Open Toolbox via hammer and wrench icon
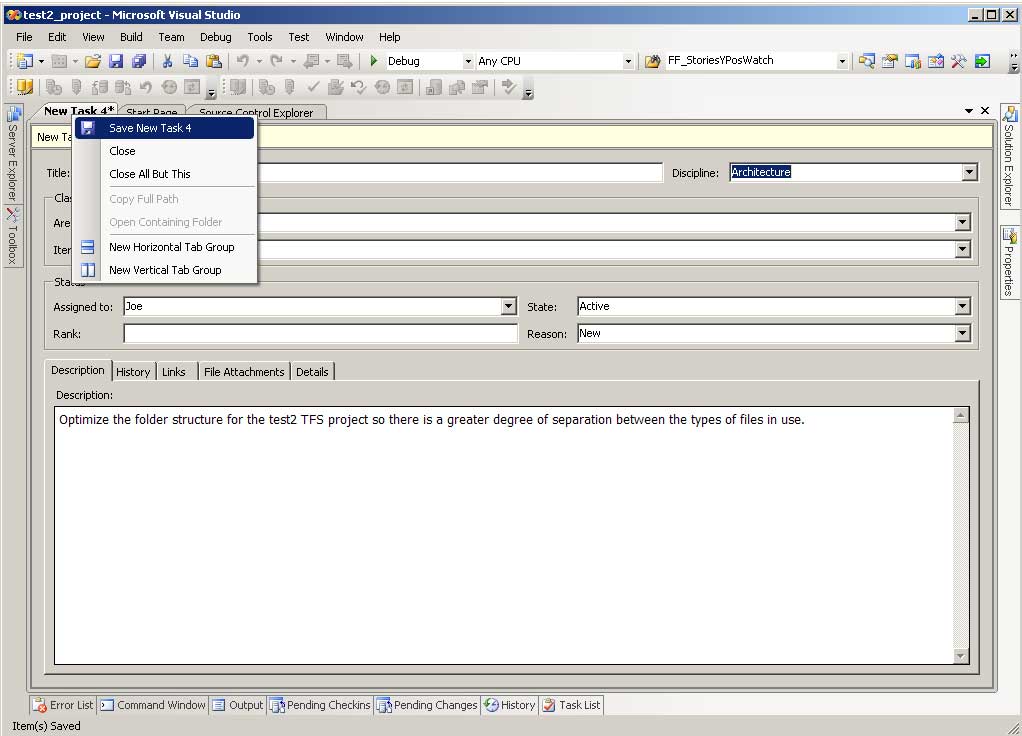Viewport: 1022px width, 736px height. tap(959, 61)
